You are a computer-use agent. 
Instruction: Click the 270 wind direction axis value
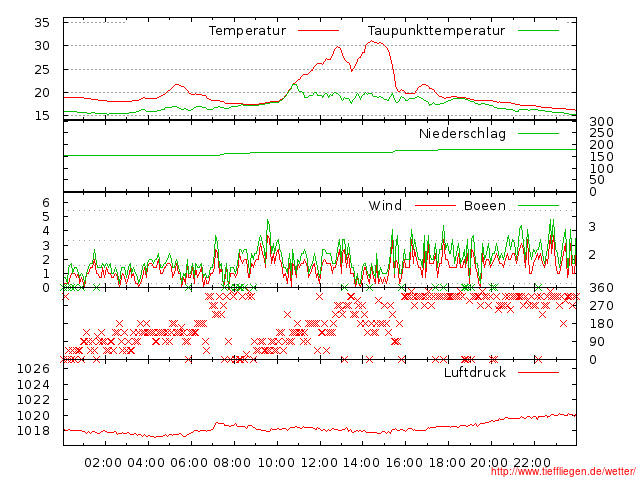click(602, 306)
